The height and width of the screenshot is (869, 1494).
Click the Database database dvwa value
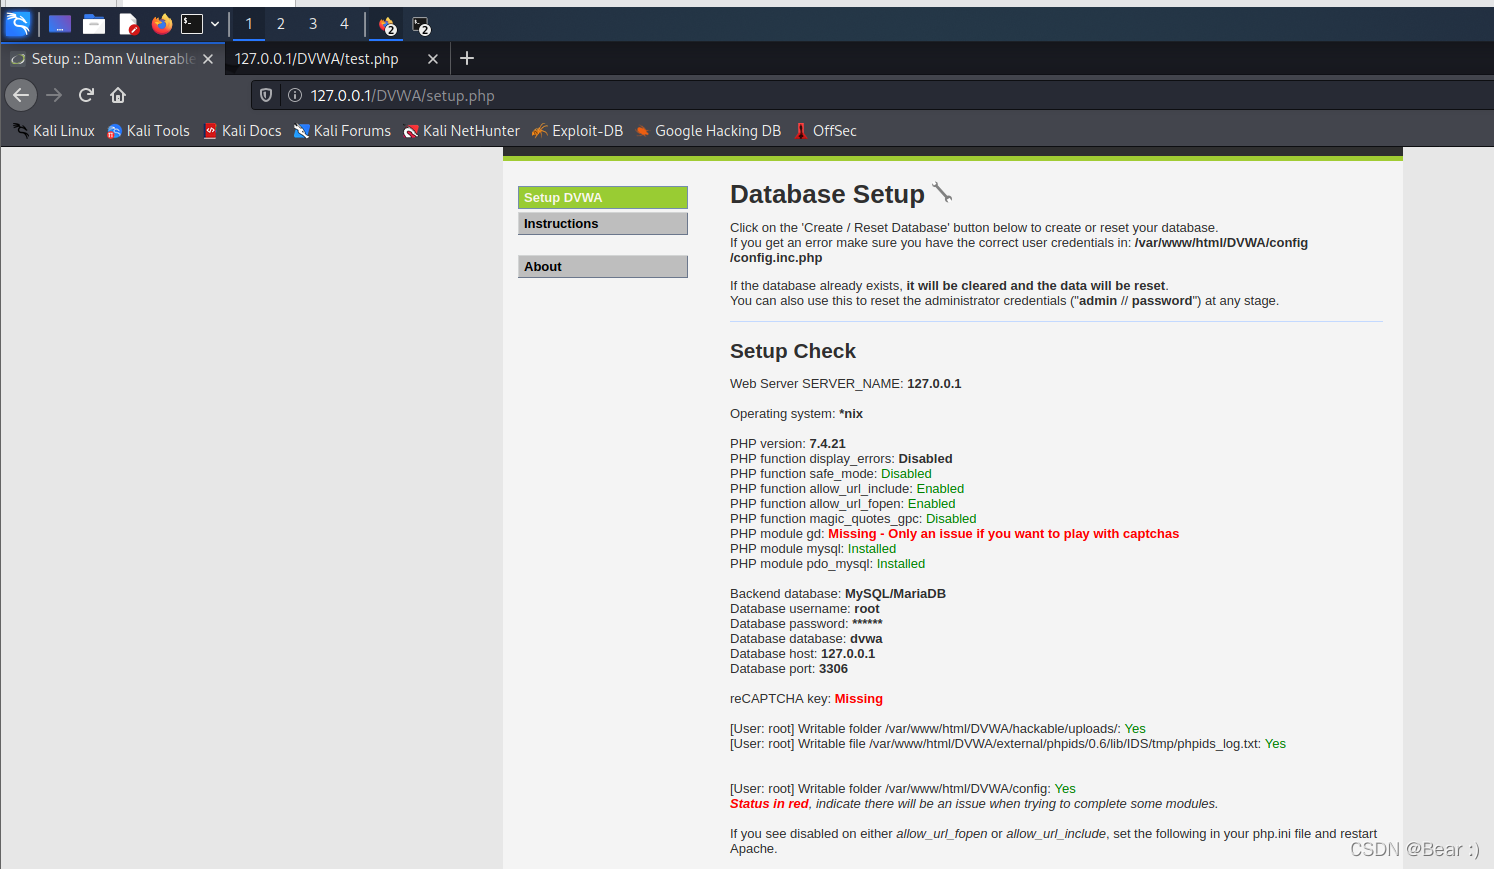866,639
